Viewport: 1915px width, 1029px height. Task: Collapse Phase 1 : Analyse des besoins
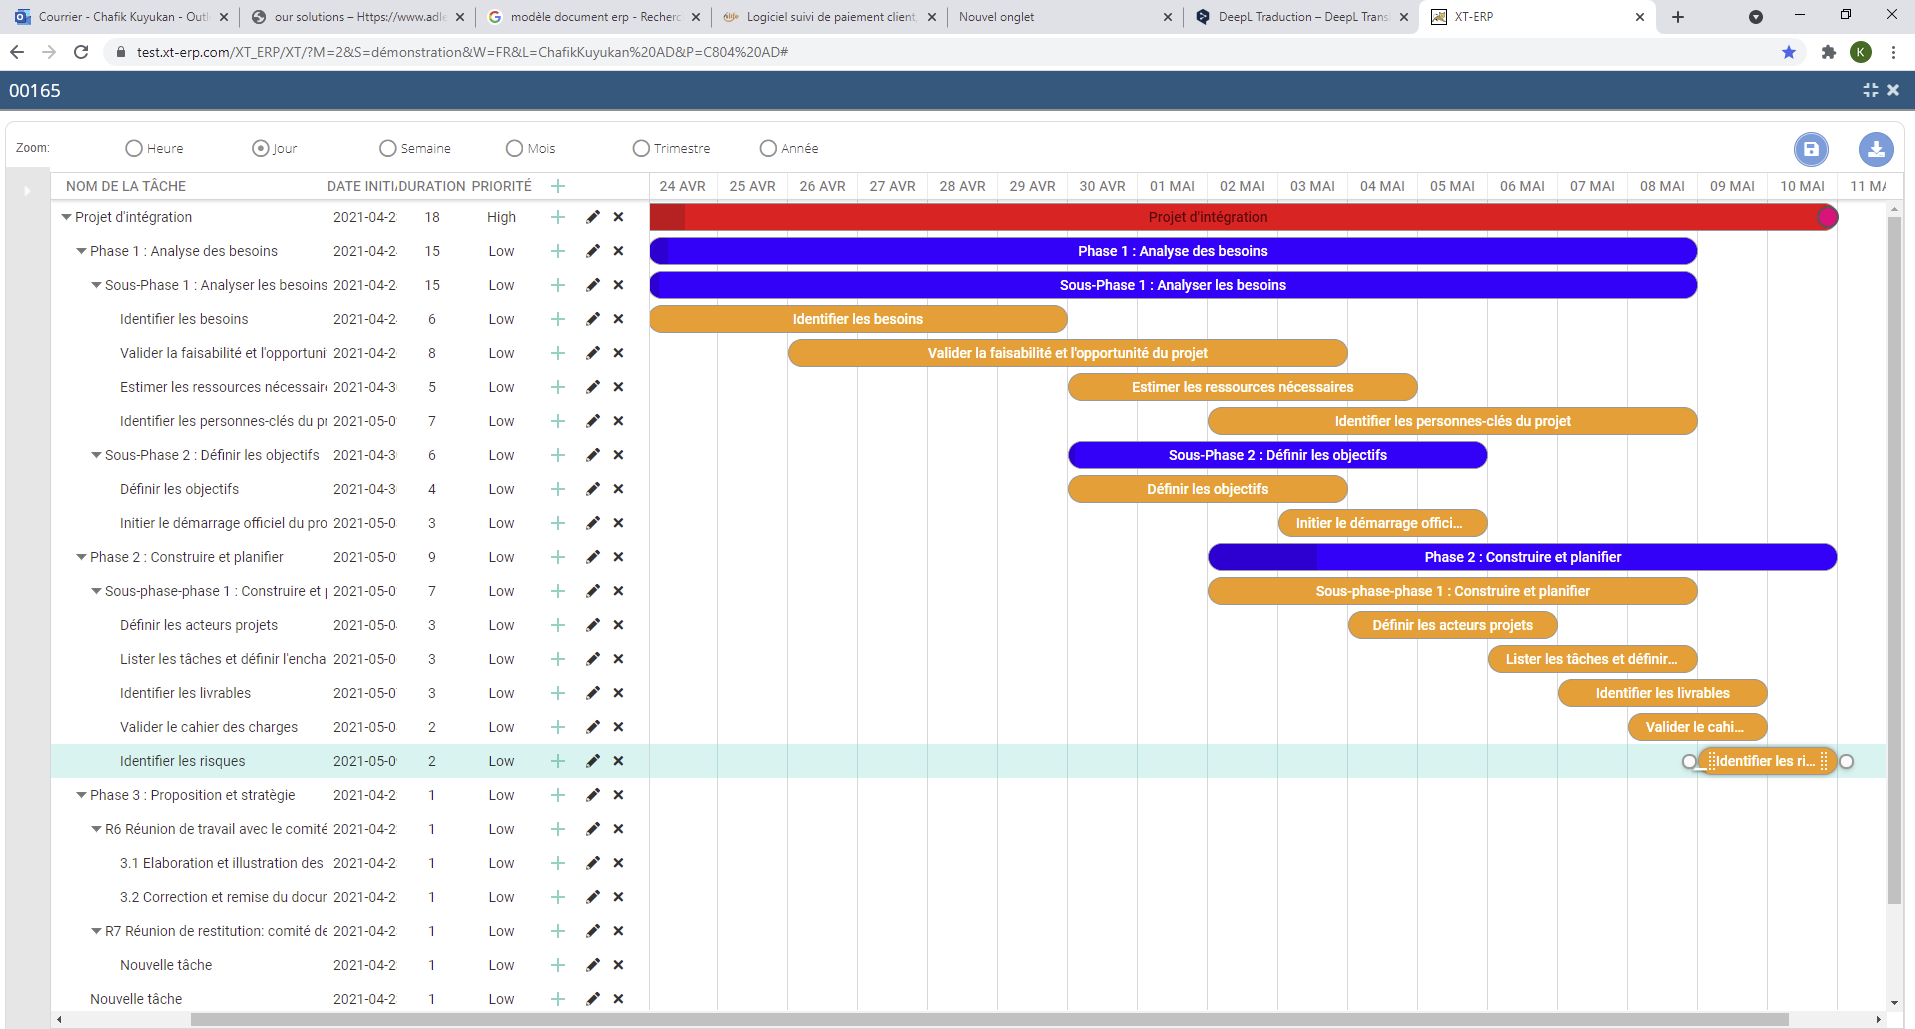click(x=81, y=251)
